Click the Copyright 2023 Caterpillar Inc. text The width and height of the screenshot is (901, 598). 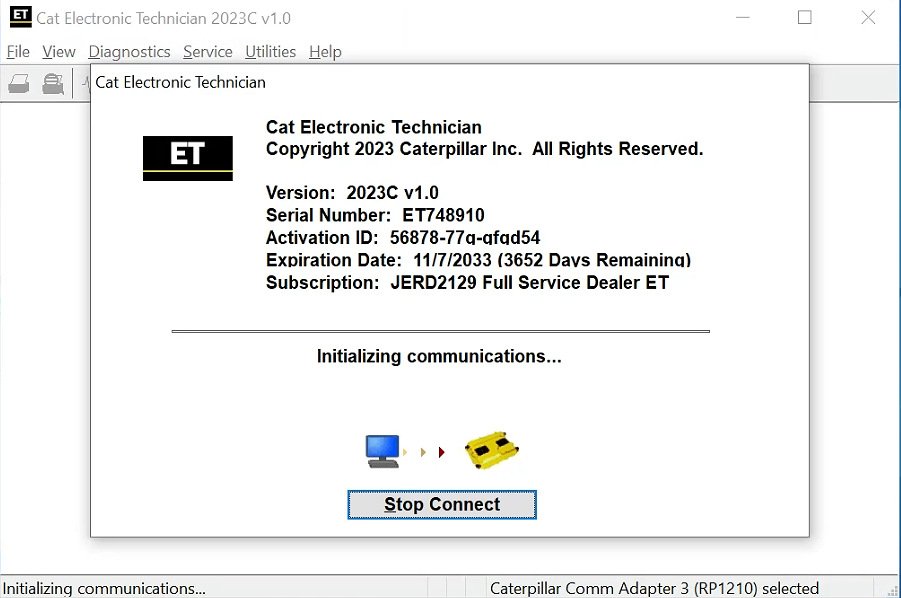pyautogui.click(x=484, y=149)
